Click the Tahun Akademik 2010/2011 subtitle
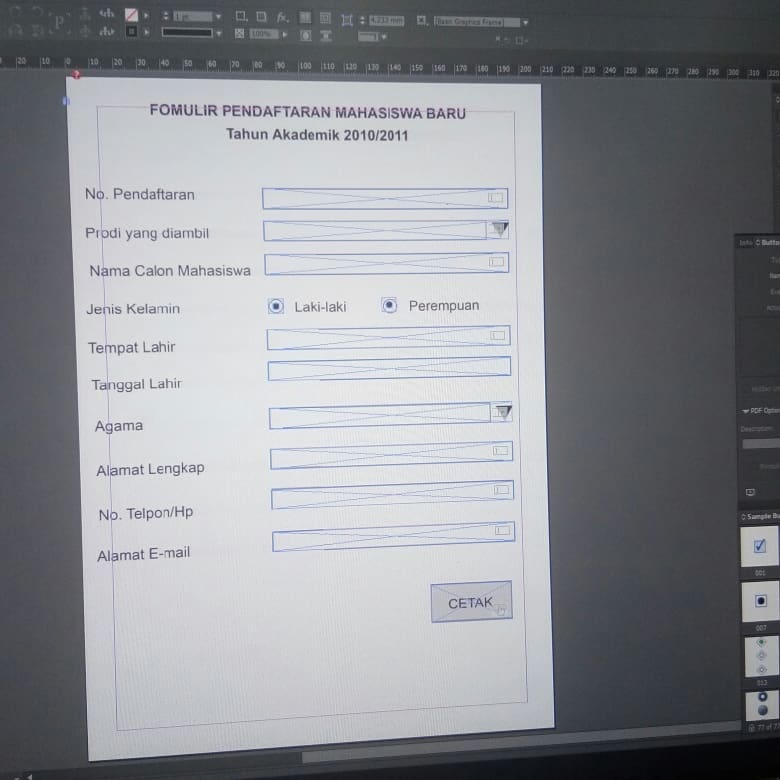The height and width of the screenshot is (780, 780). [x=317, y=134]
